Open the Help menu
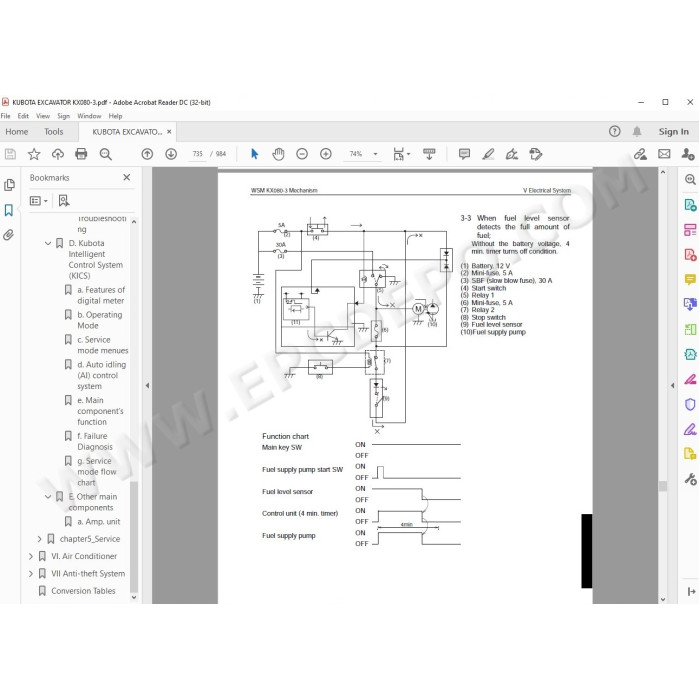 pos(115,116)
